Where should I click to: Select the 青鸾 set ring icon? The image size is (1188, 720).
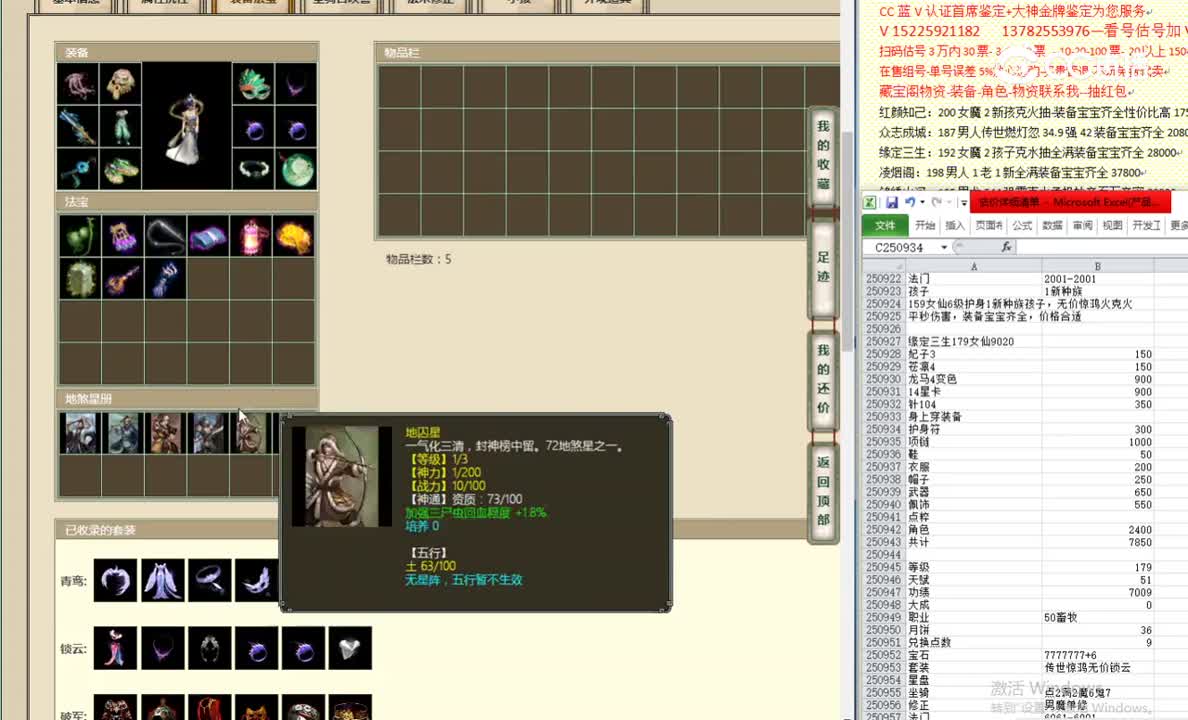tap(210, 581)
